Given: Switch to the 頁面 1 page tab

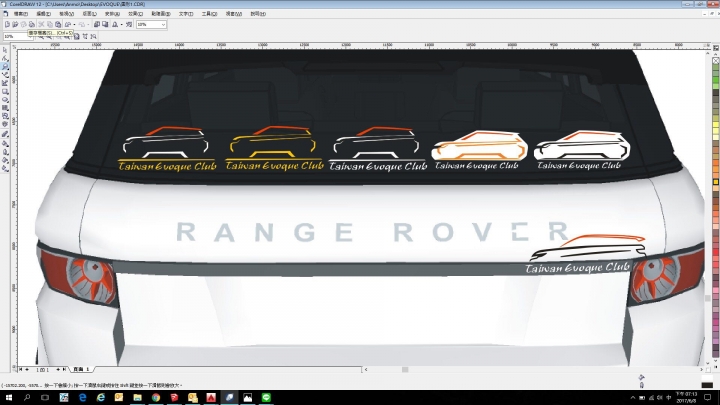Looking at the screenshot, I should pyautogui.click(x=81, y=369).
